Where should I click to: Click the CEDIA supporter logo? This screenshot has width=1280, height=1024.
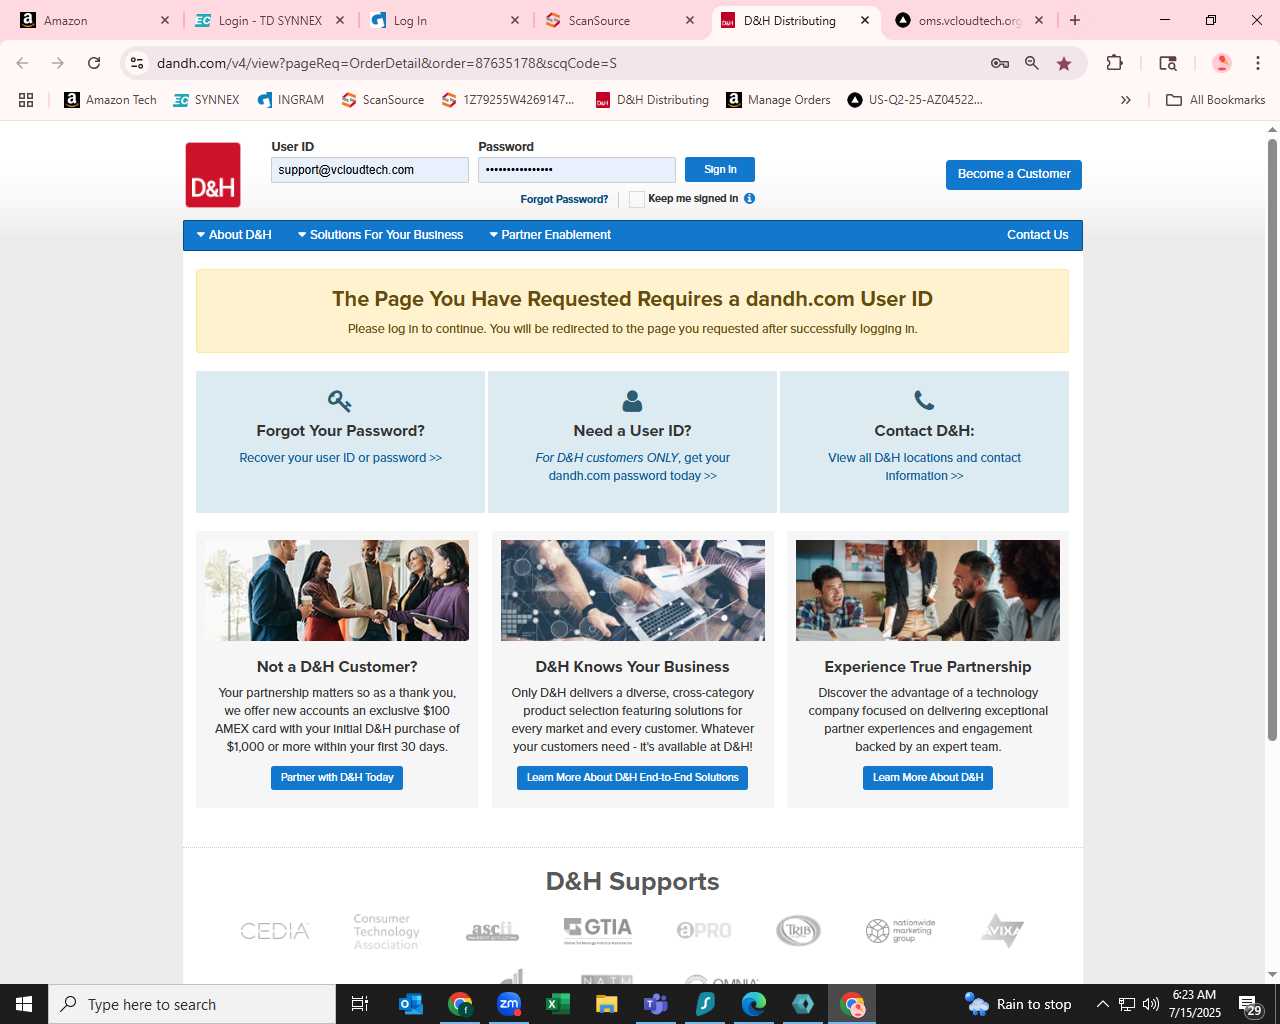tap(275, 931)
